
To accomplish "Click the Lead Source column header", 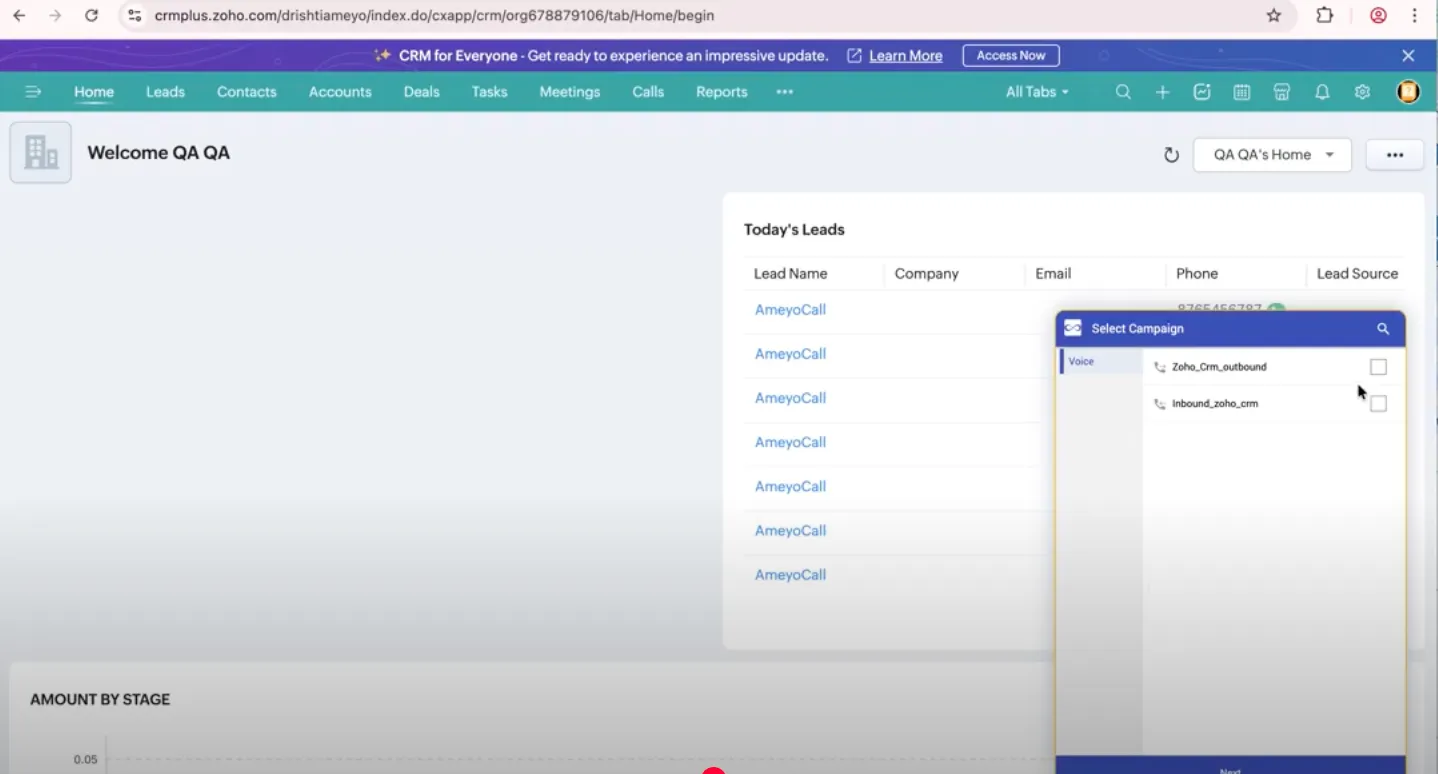I will [x=1357, y=273].
